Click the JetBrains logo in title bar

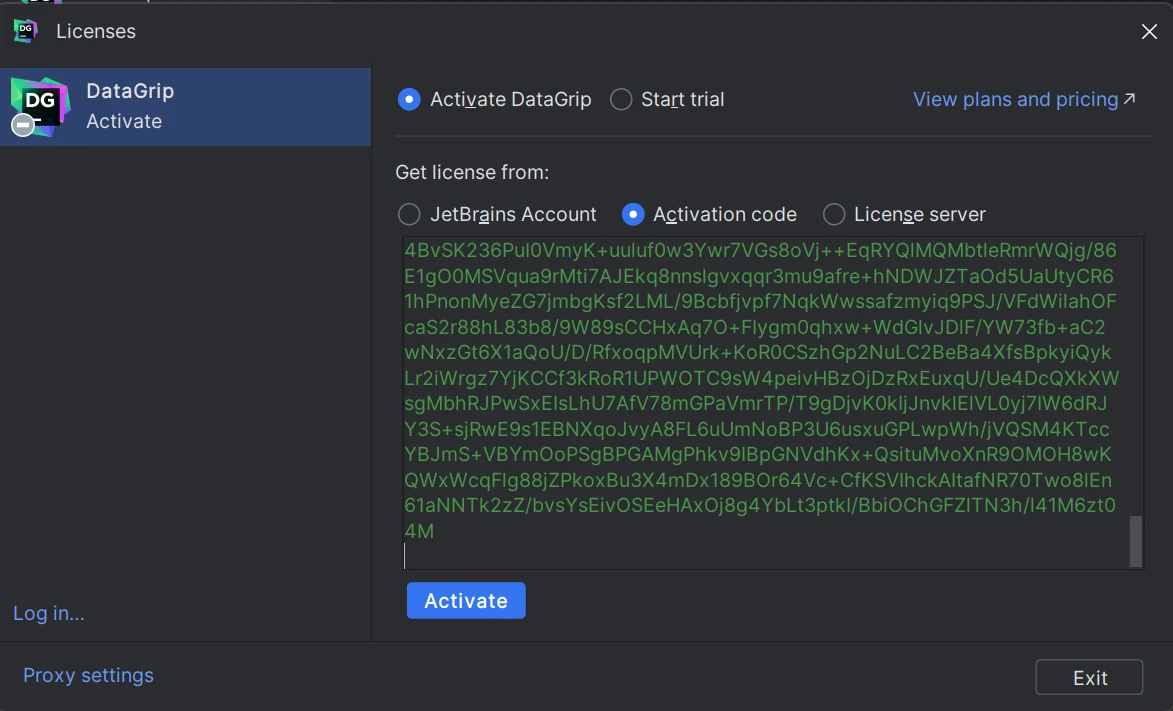pyautogui.click(x=25, y=31)
